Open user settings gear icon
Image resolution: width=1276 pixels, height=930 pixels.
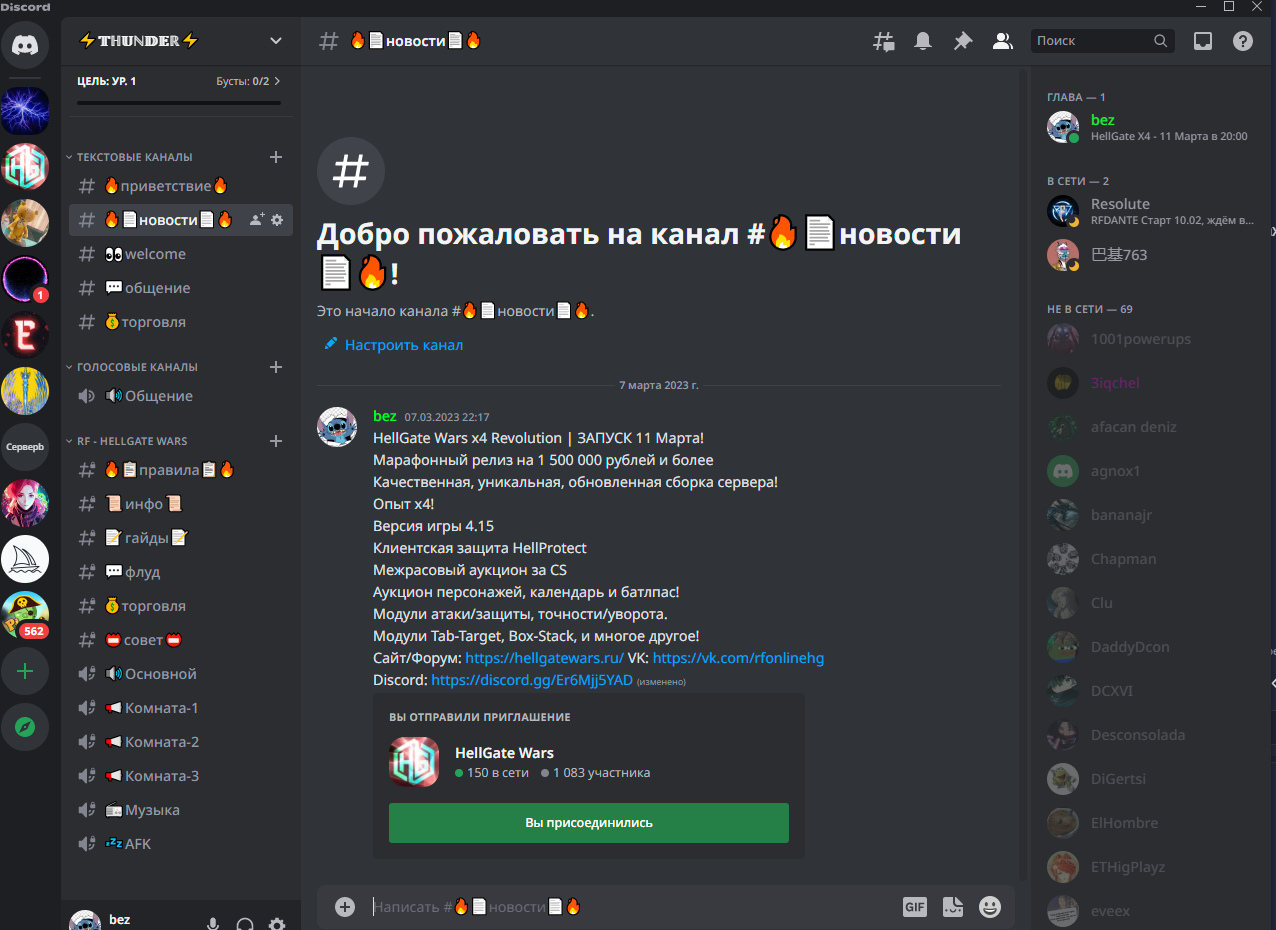point(277,924)
